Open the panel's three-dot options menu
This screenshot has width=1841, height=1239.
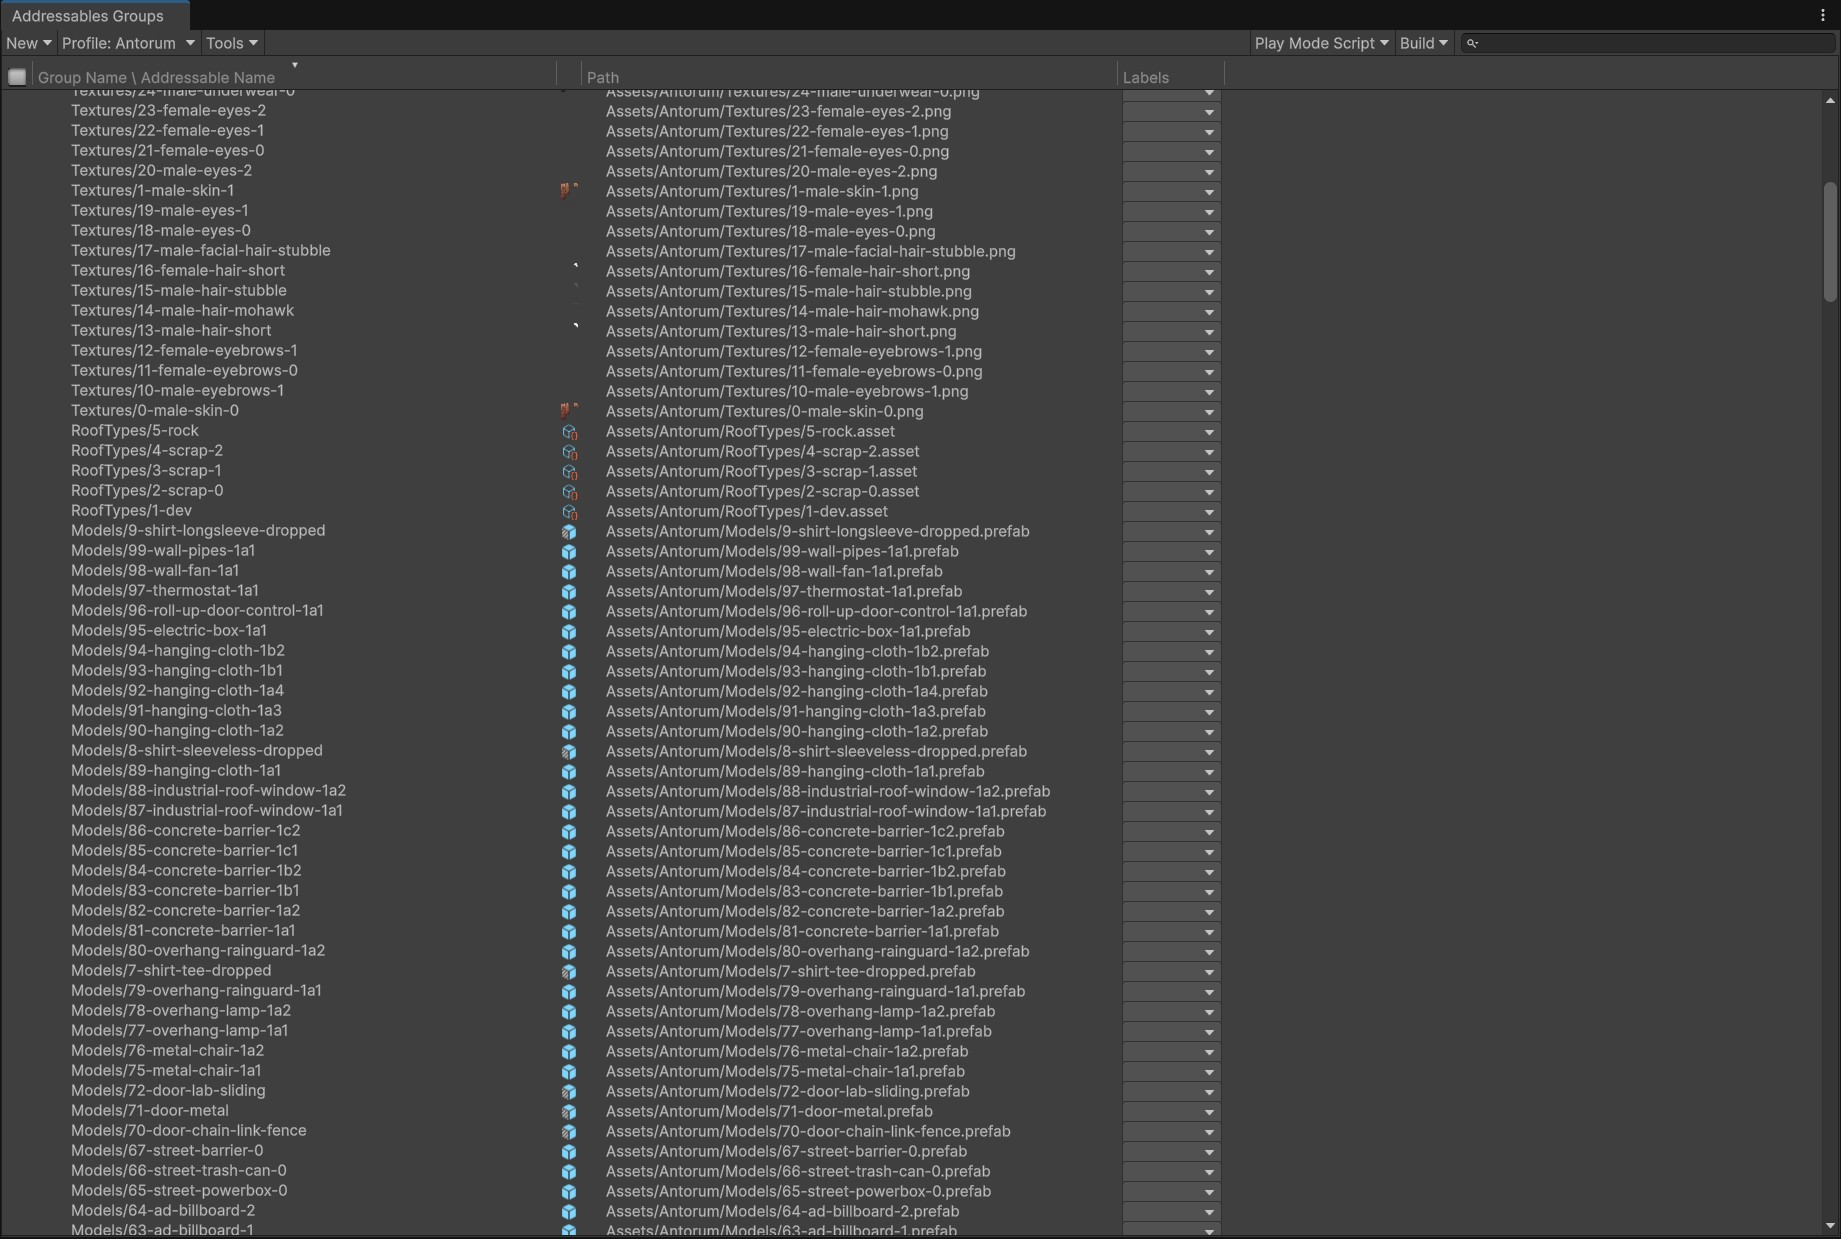tap(1823, 15)
